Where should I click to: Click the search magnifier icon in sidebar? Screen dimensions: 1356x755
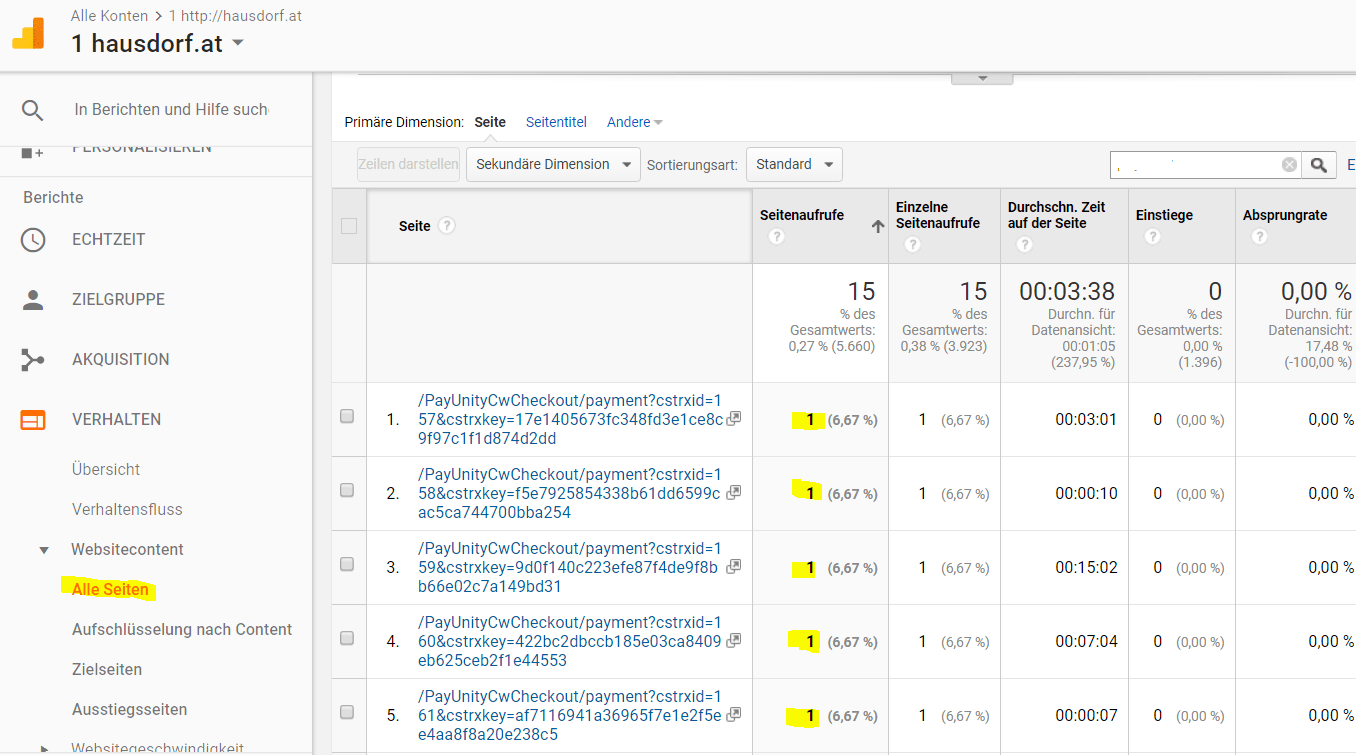coord(33,110)
